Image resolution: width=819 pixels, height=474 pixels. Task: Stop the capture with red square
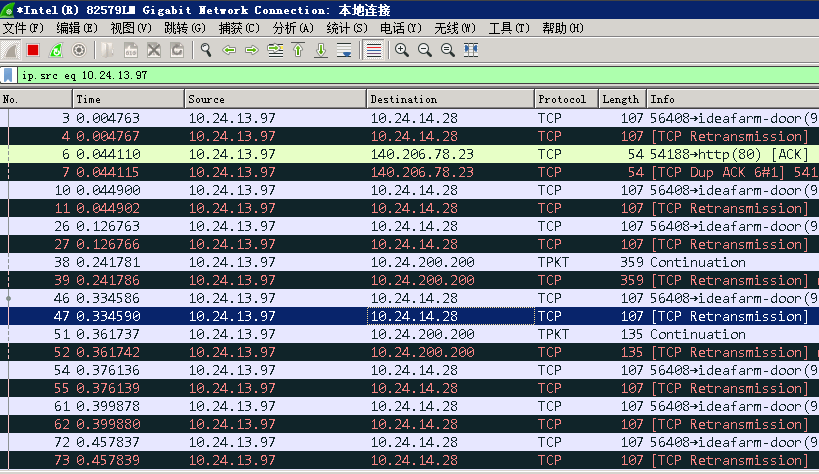coord(33,50)
